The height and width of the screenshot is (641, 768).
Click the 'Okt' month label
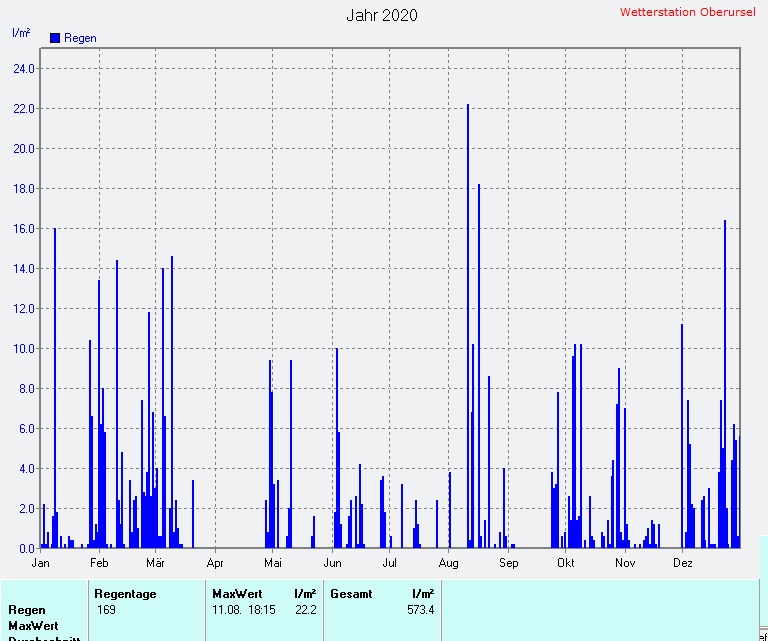(566, 563)
